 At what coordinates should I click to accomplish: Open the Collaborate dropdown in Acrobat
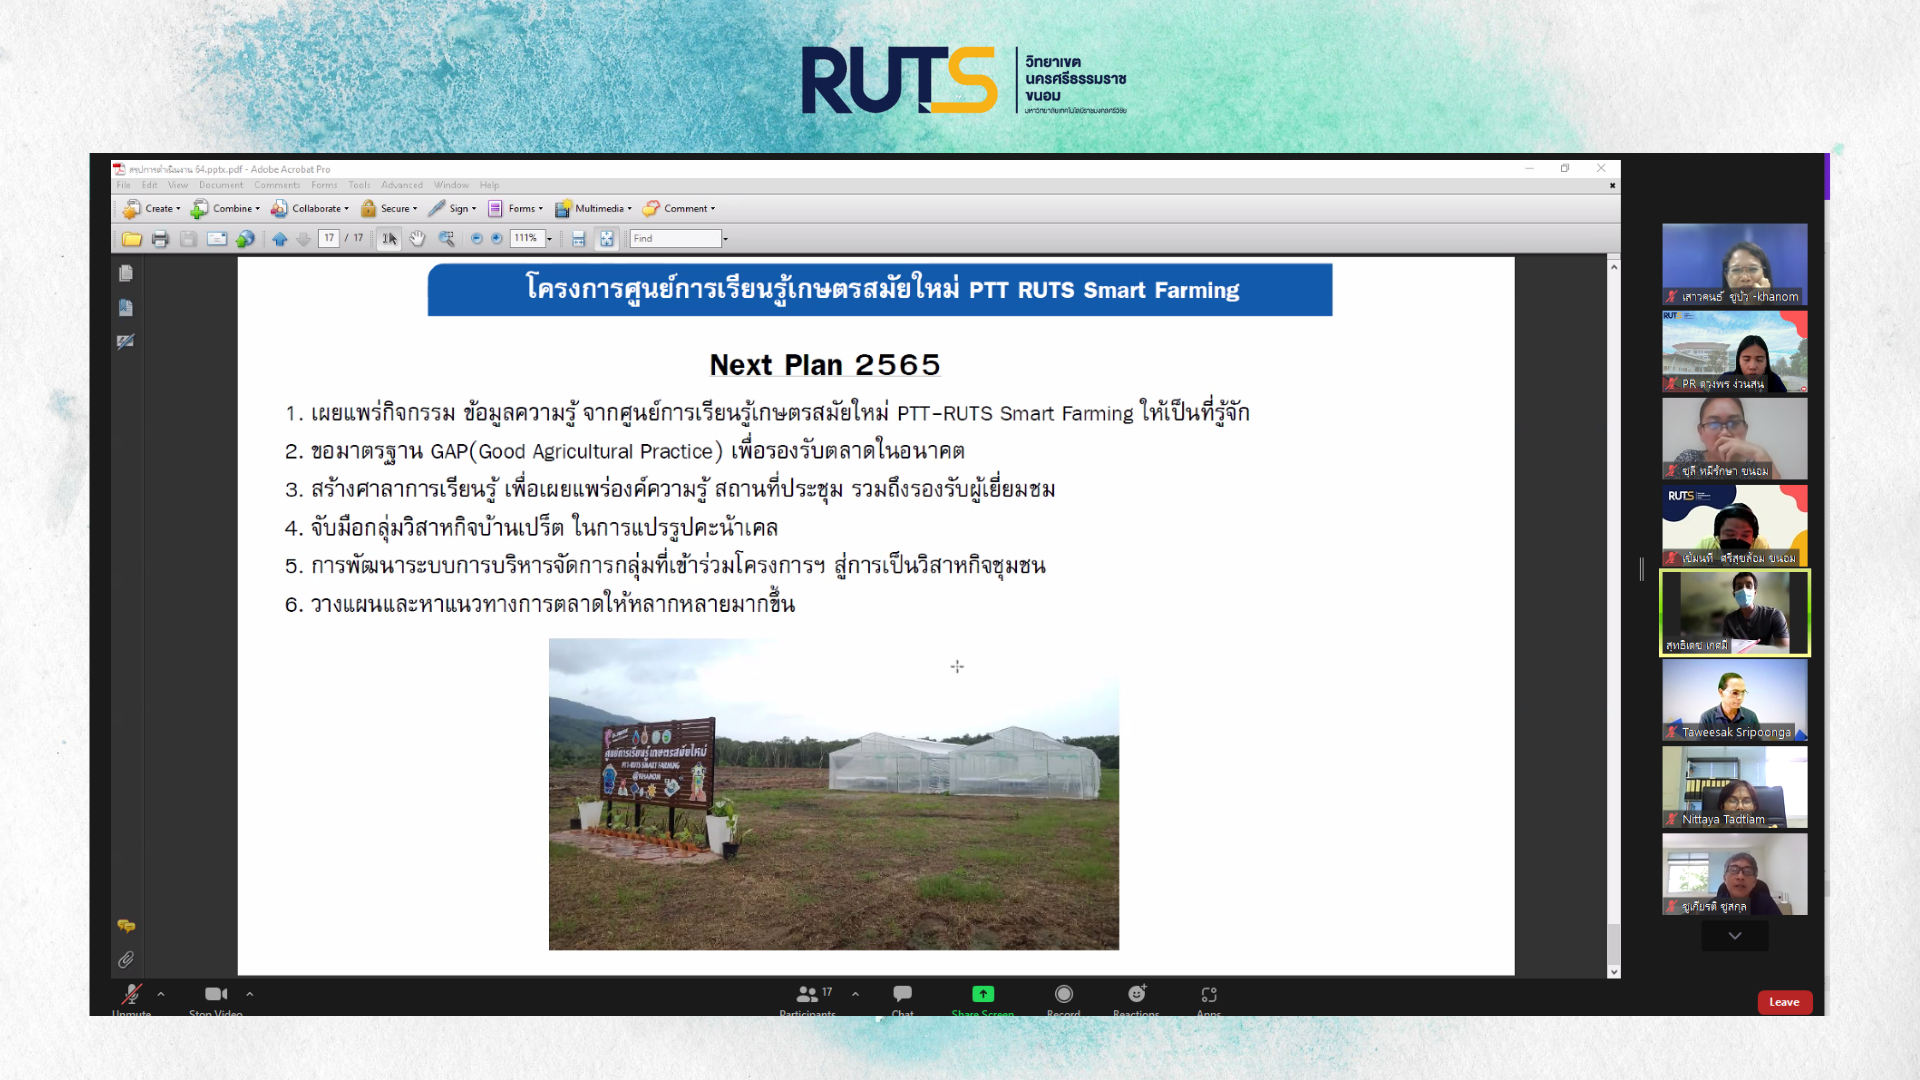tap(310, 209)
